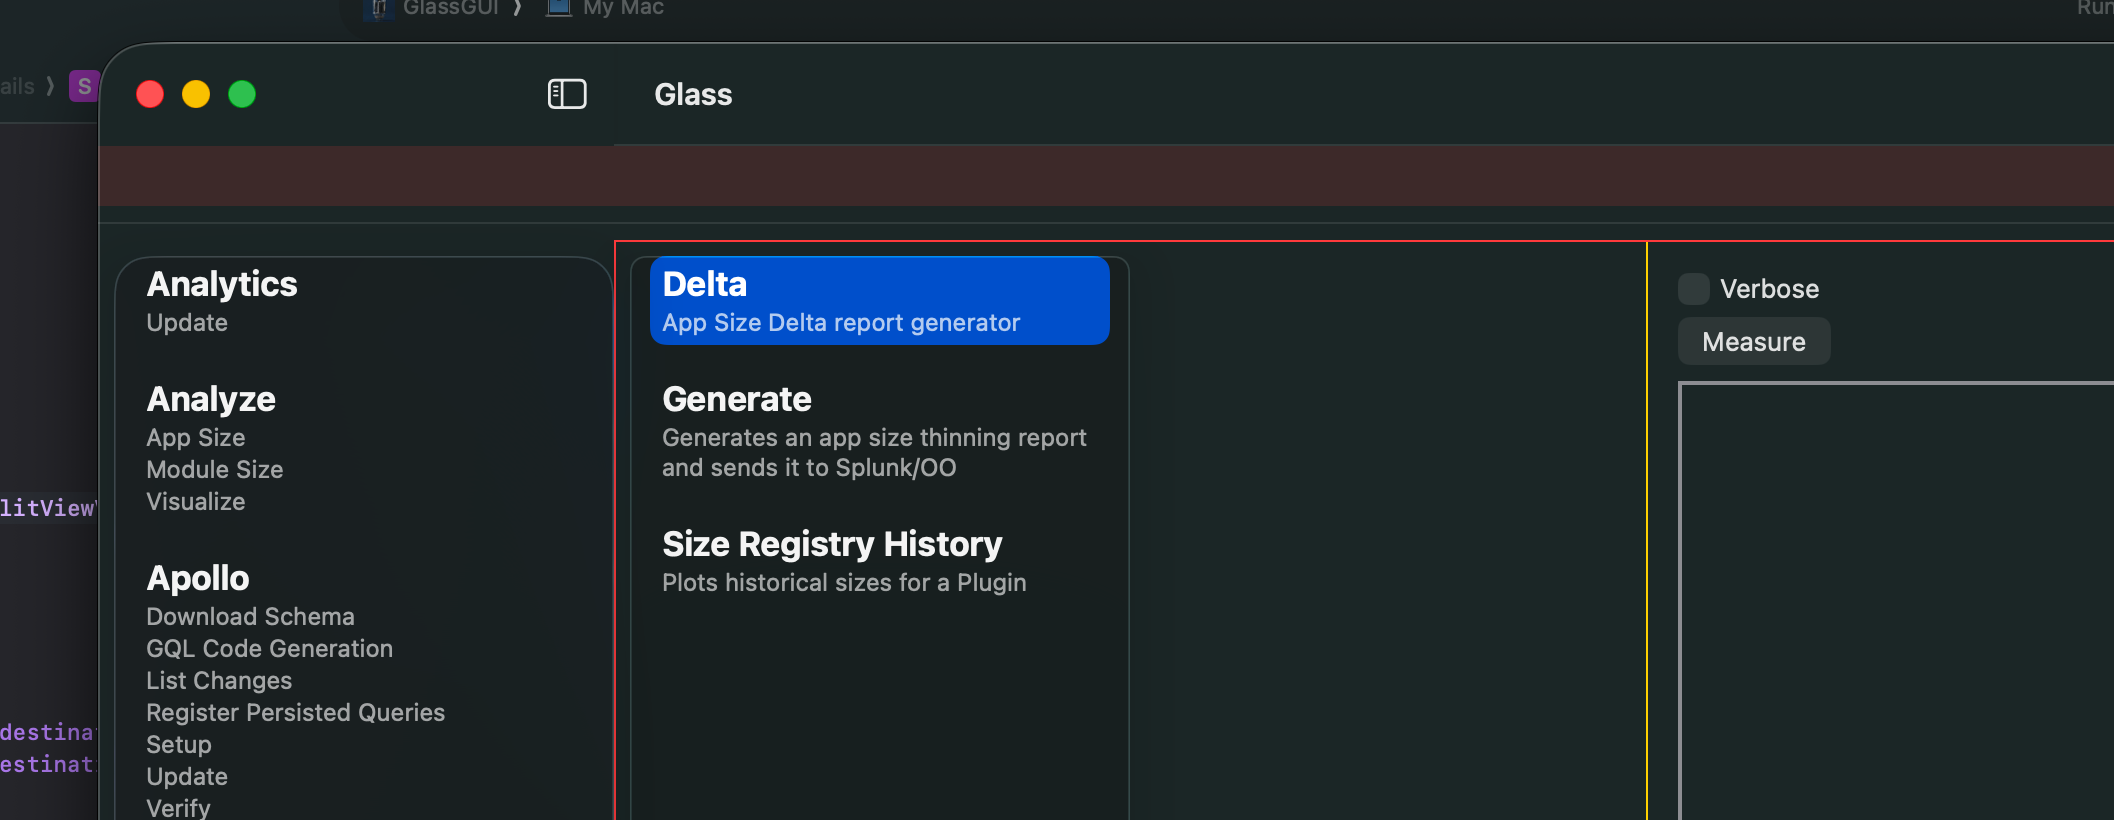Screen dimensions: 2114x820
Task: Click the purple S icon in Xcode
Action: (84, 86)
